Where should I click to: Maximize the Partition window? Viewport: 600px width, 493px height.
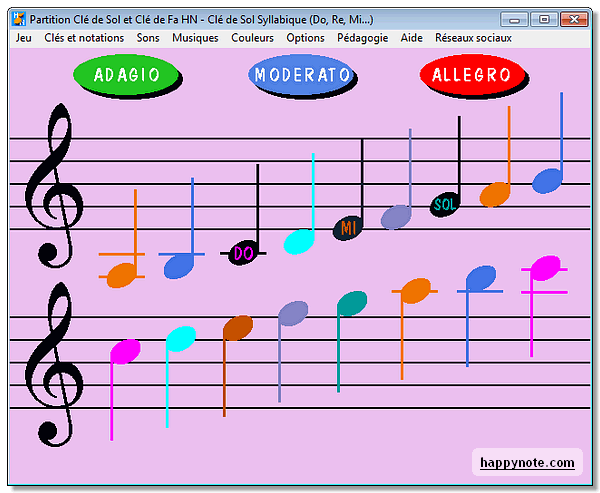544,19
